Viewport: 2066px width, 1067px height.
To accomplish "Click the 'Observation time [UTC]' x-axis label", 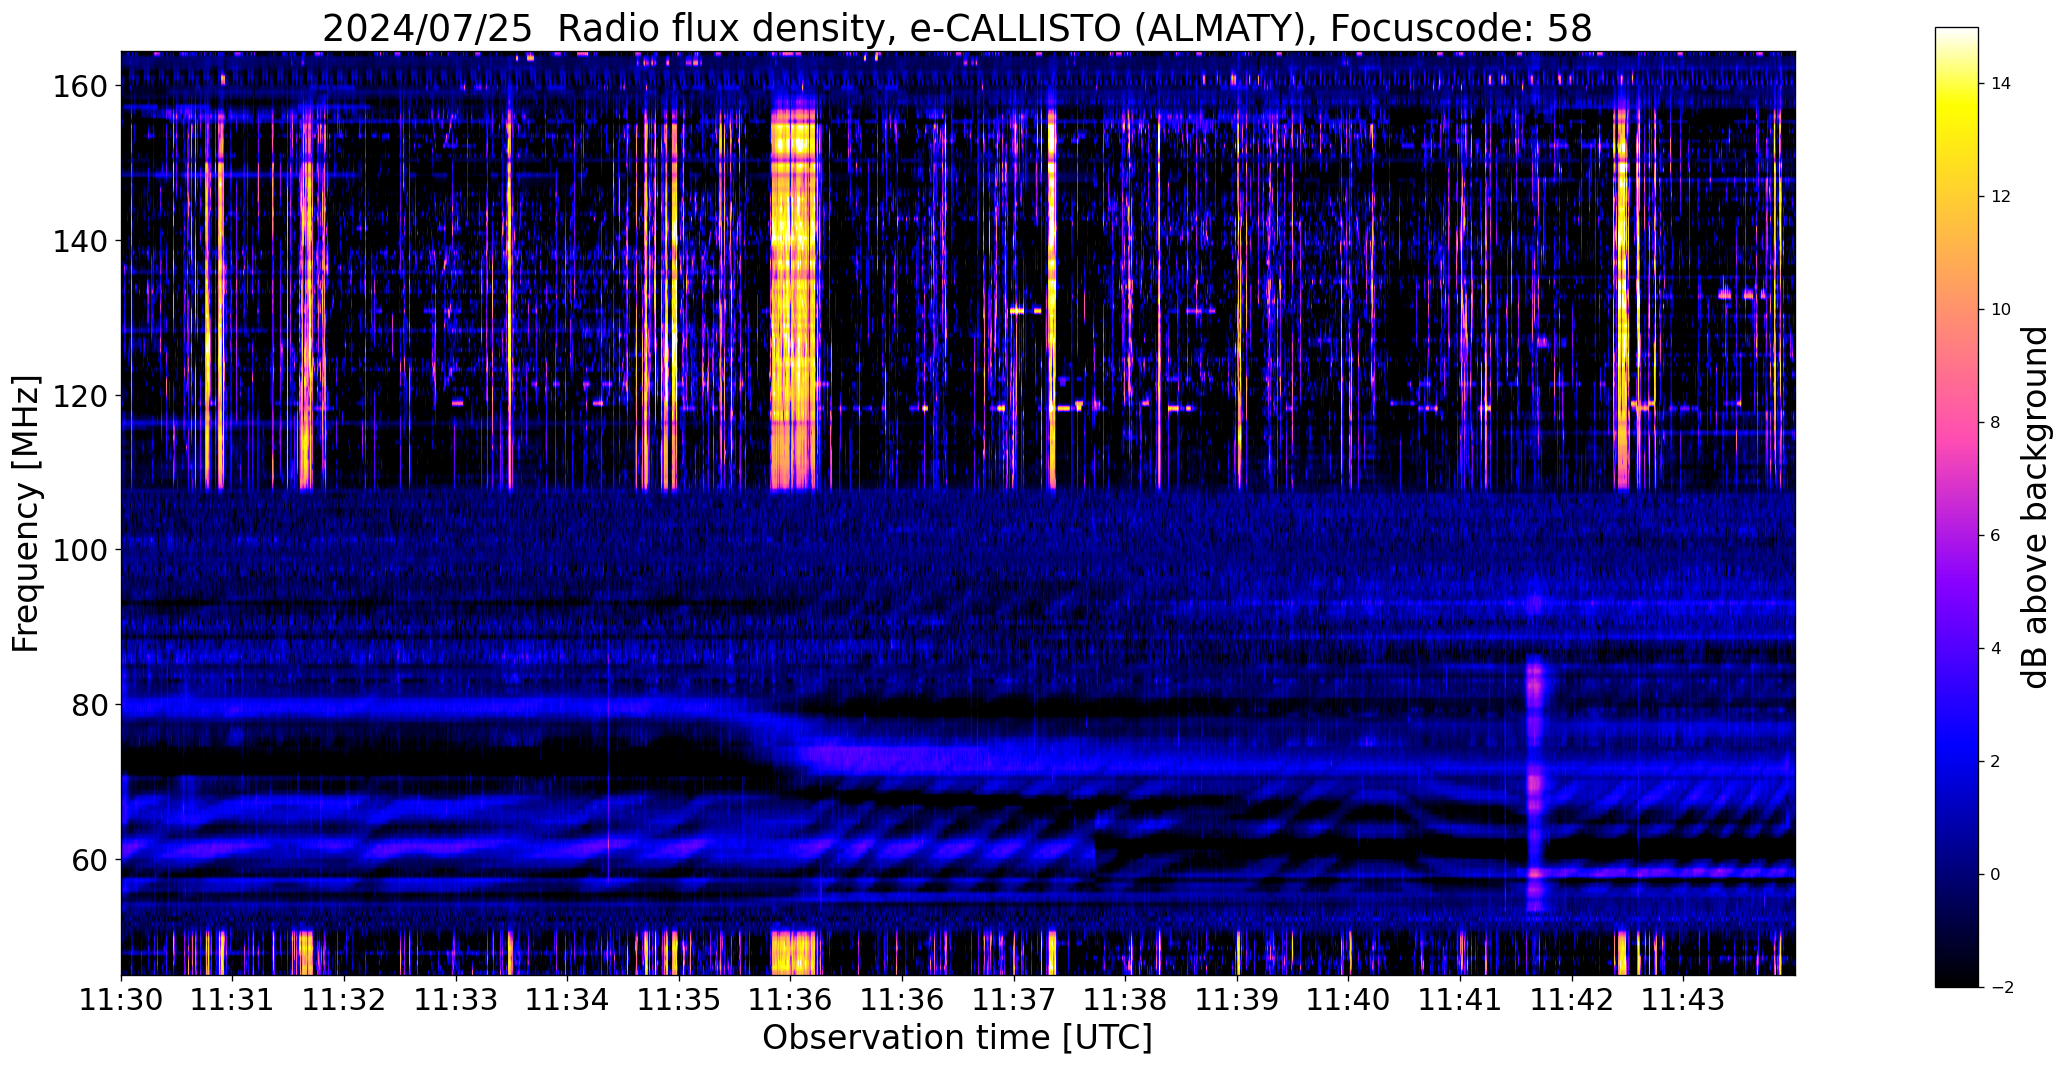I will pyautogui.click(x=957, y=1037).
